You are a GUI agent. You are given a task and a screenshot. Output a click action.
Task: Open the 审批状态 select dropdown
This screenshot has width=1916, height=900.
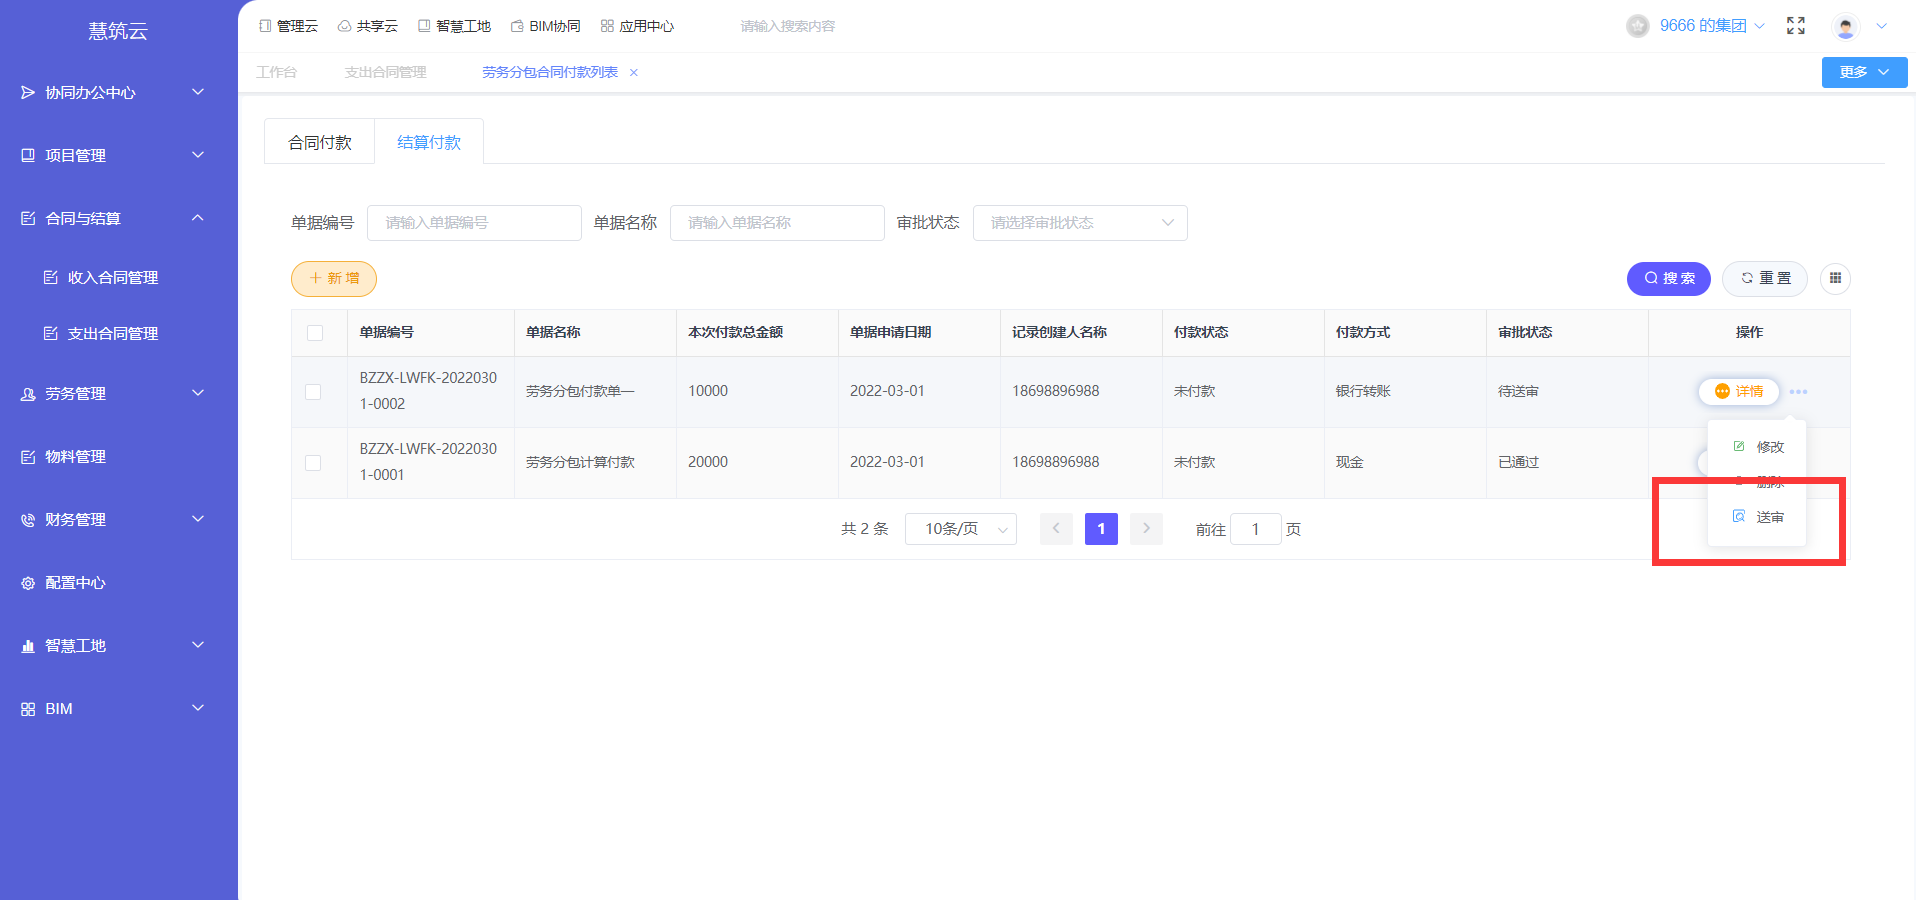pyautogui.click(x=1080, y=223)
